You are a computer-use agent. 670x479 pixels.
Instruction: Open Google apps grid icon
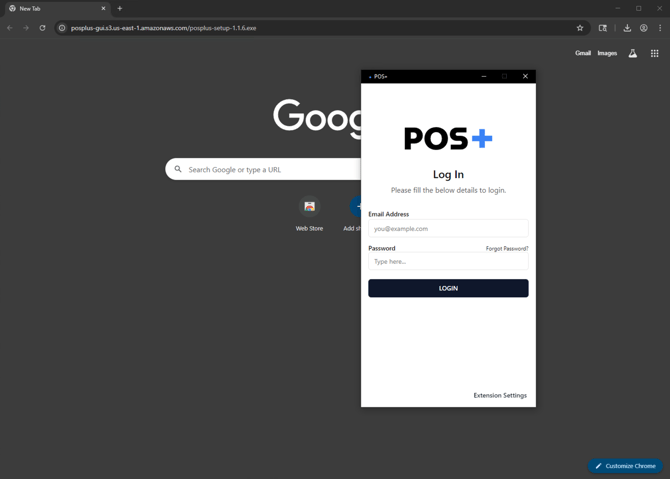[655, 53]
